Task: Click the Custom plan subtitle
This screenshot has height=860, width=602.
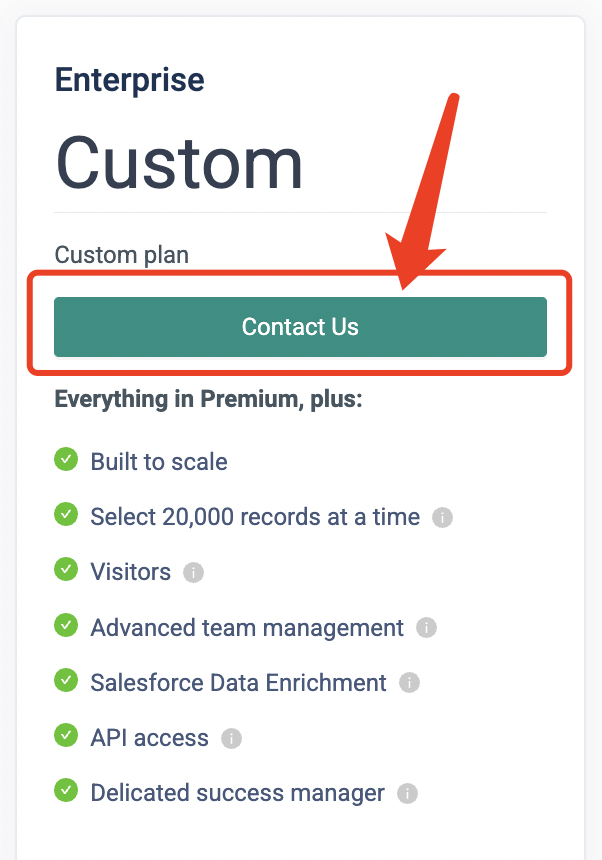Action: (121, 255)
